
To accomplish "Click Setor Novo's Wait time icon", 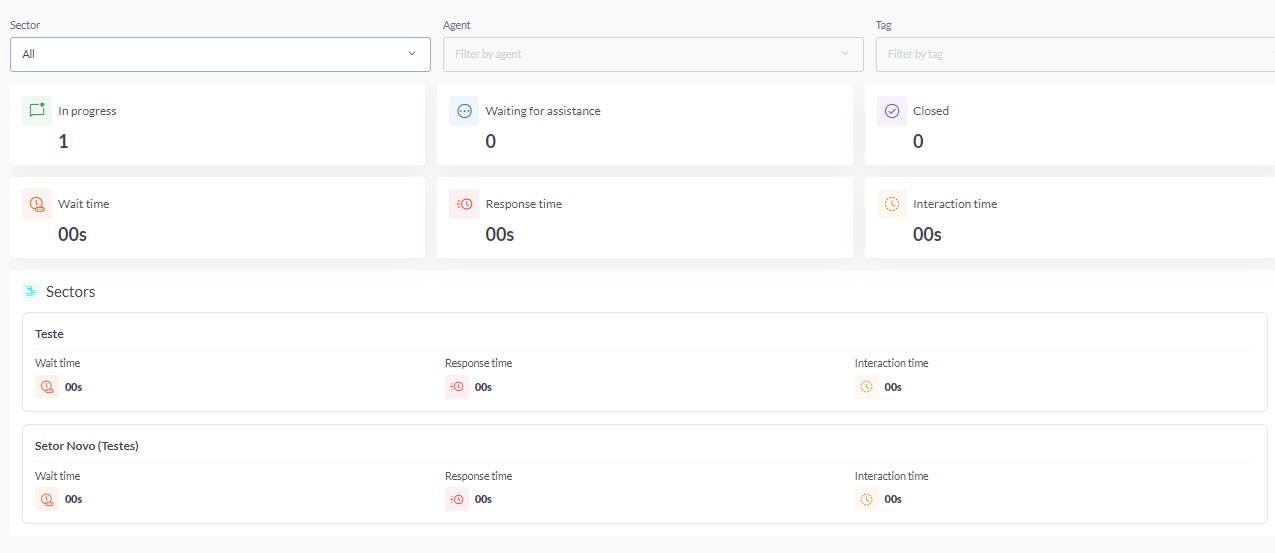I will pos(47,499).
